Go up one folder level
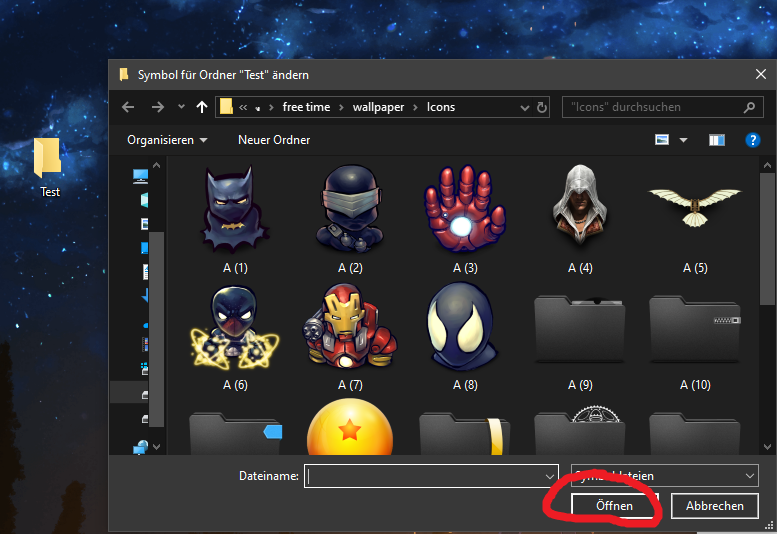This screenshot has width=777, height=534. click(202, 107)
